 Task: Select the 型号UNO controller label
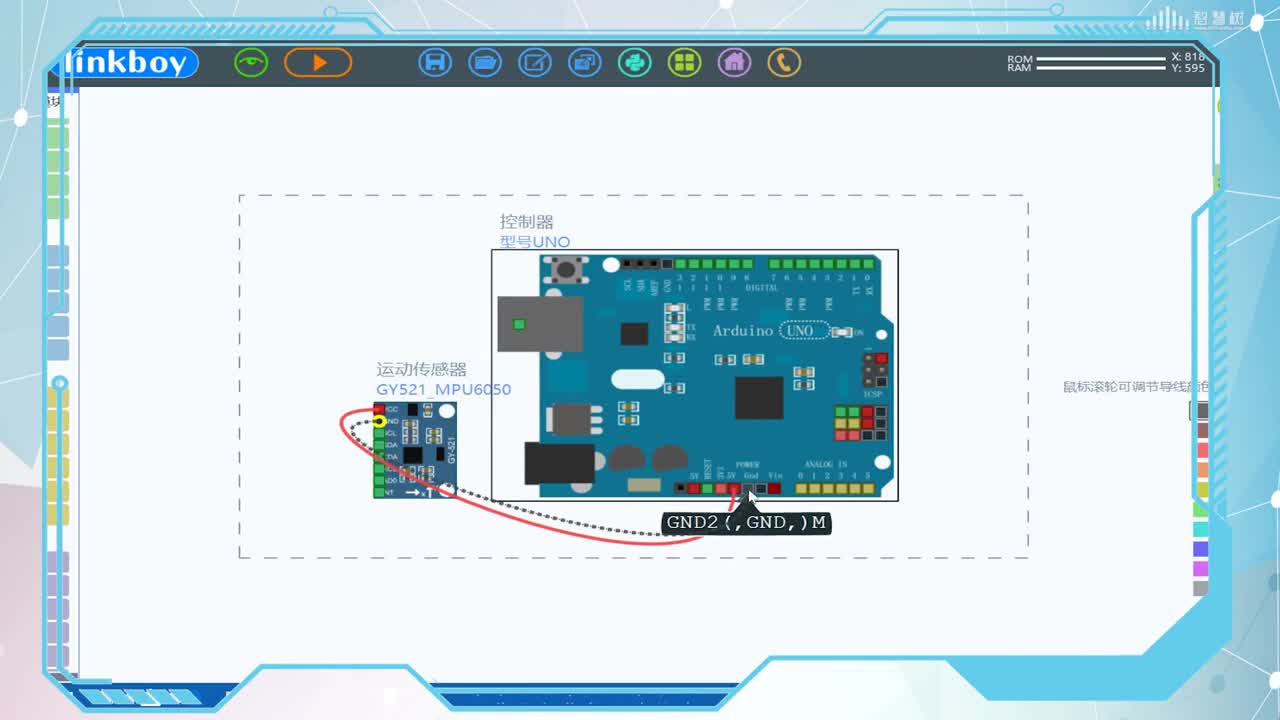point(535,241)
